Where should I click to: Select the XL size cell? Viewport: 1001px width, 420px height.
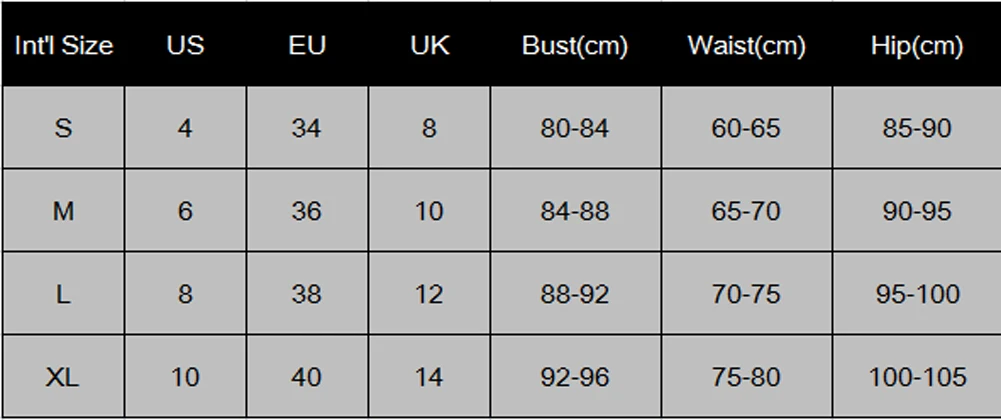pyautogui.click(x=63, y=377)
